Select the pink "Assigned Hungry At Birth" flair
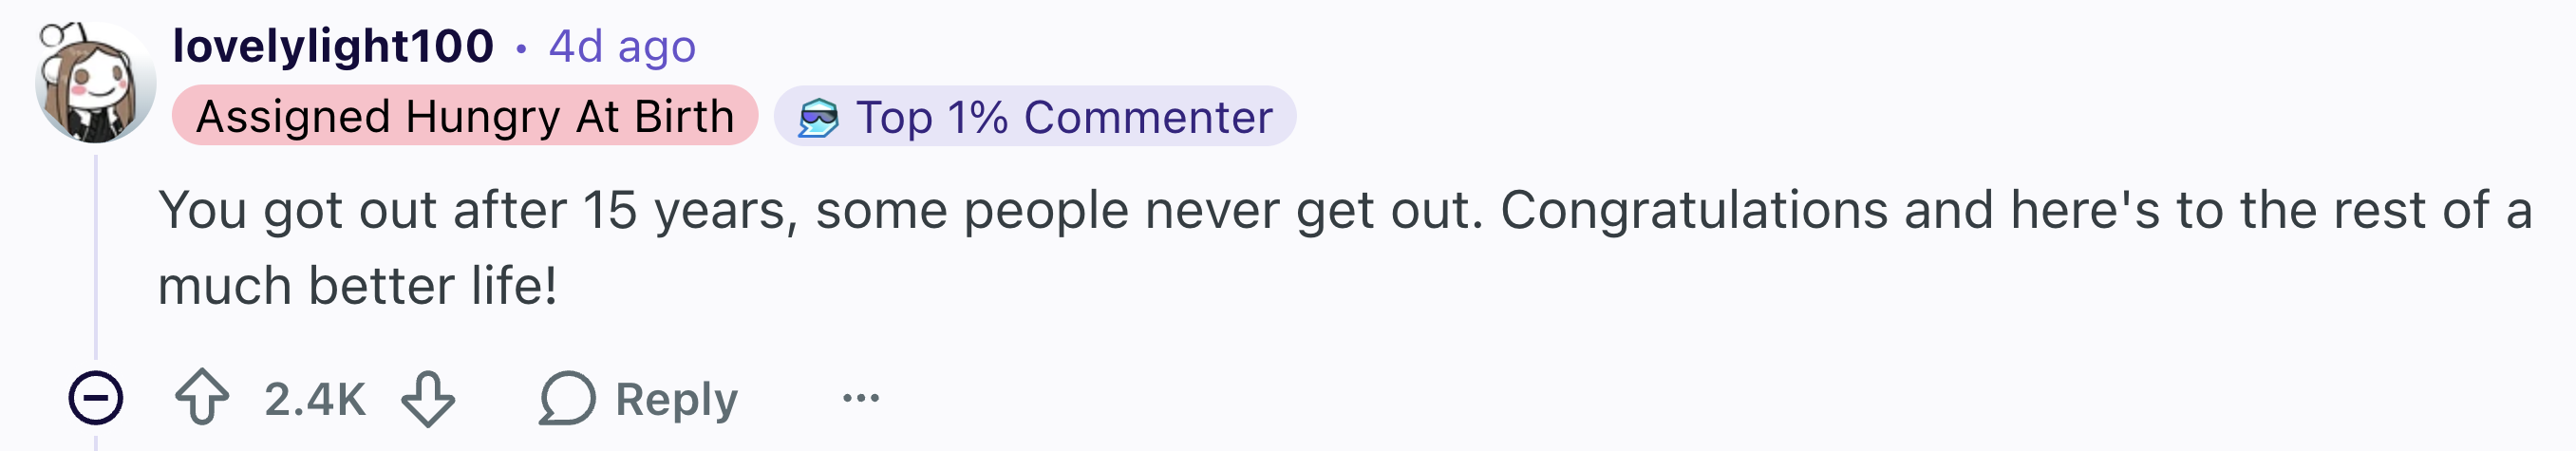The image size is (2576, 451). click(465, 116)
